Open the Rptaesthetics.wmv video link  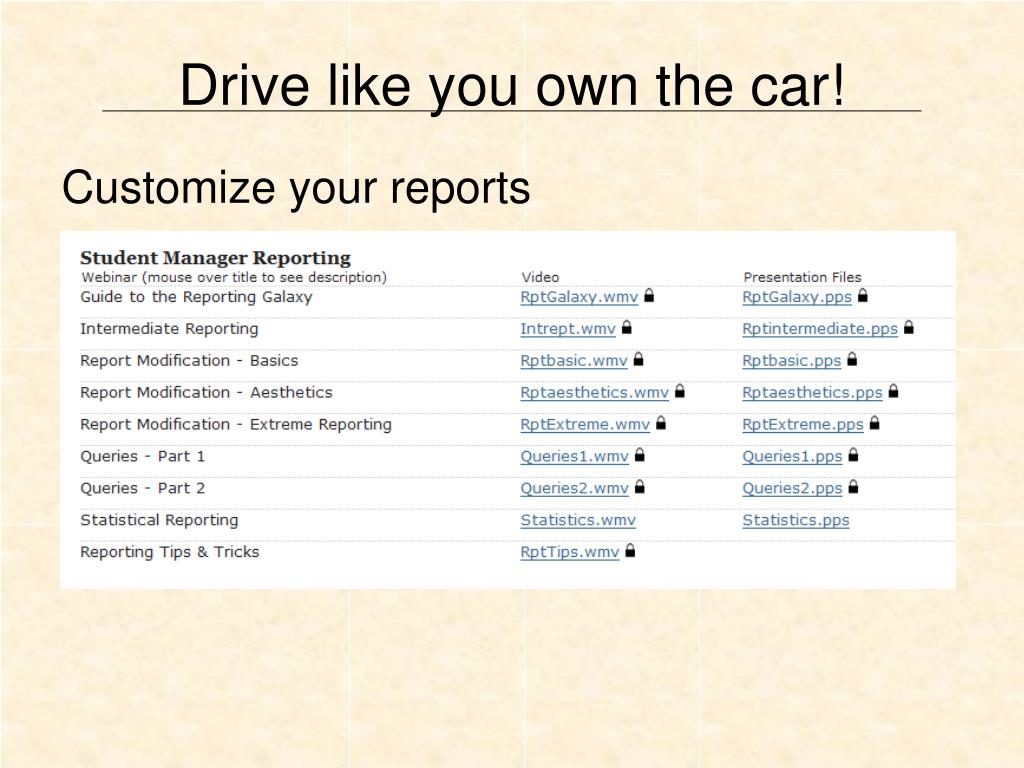[x=594, y=392]
